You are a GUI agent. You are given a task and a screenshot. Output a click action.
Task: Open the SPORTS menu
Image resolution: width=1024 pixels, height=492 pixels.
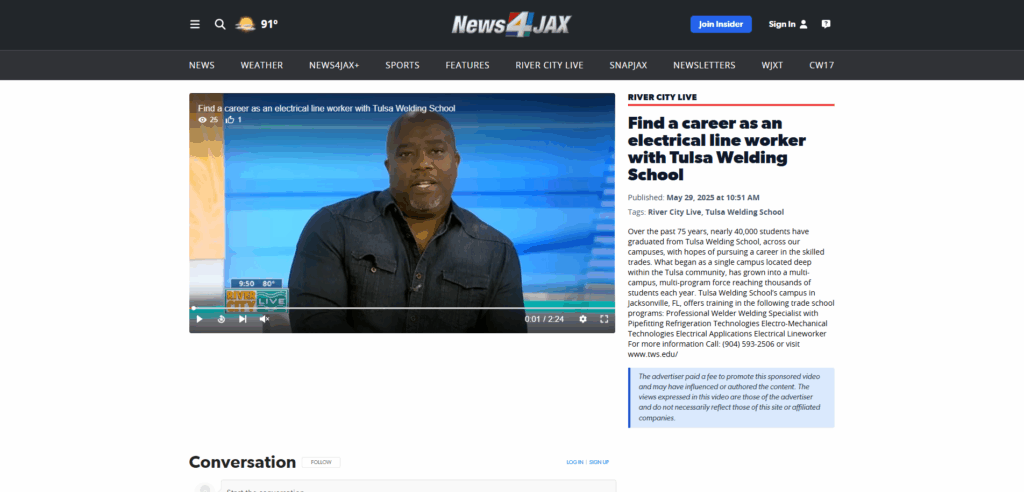click(402, 65)
